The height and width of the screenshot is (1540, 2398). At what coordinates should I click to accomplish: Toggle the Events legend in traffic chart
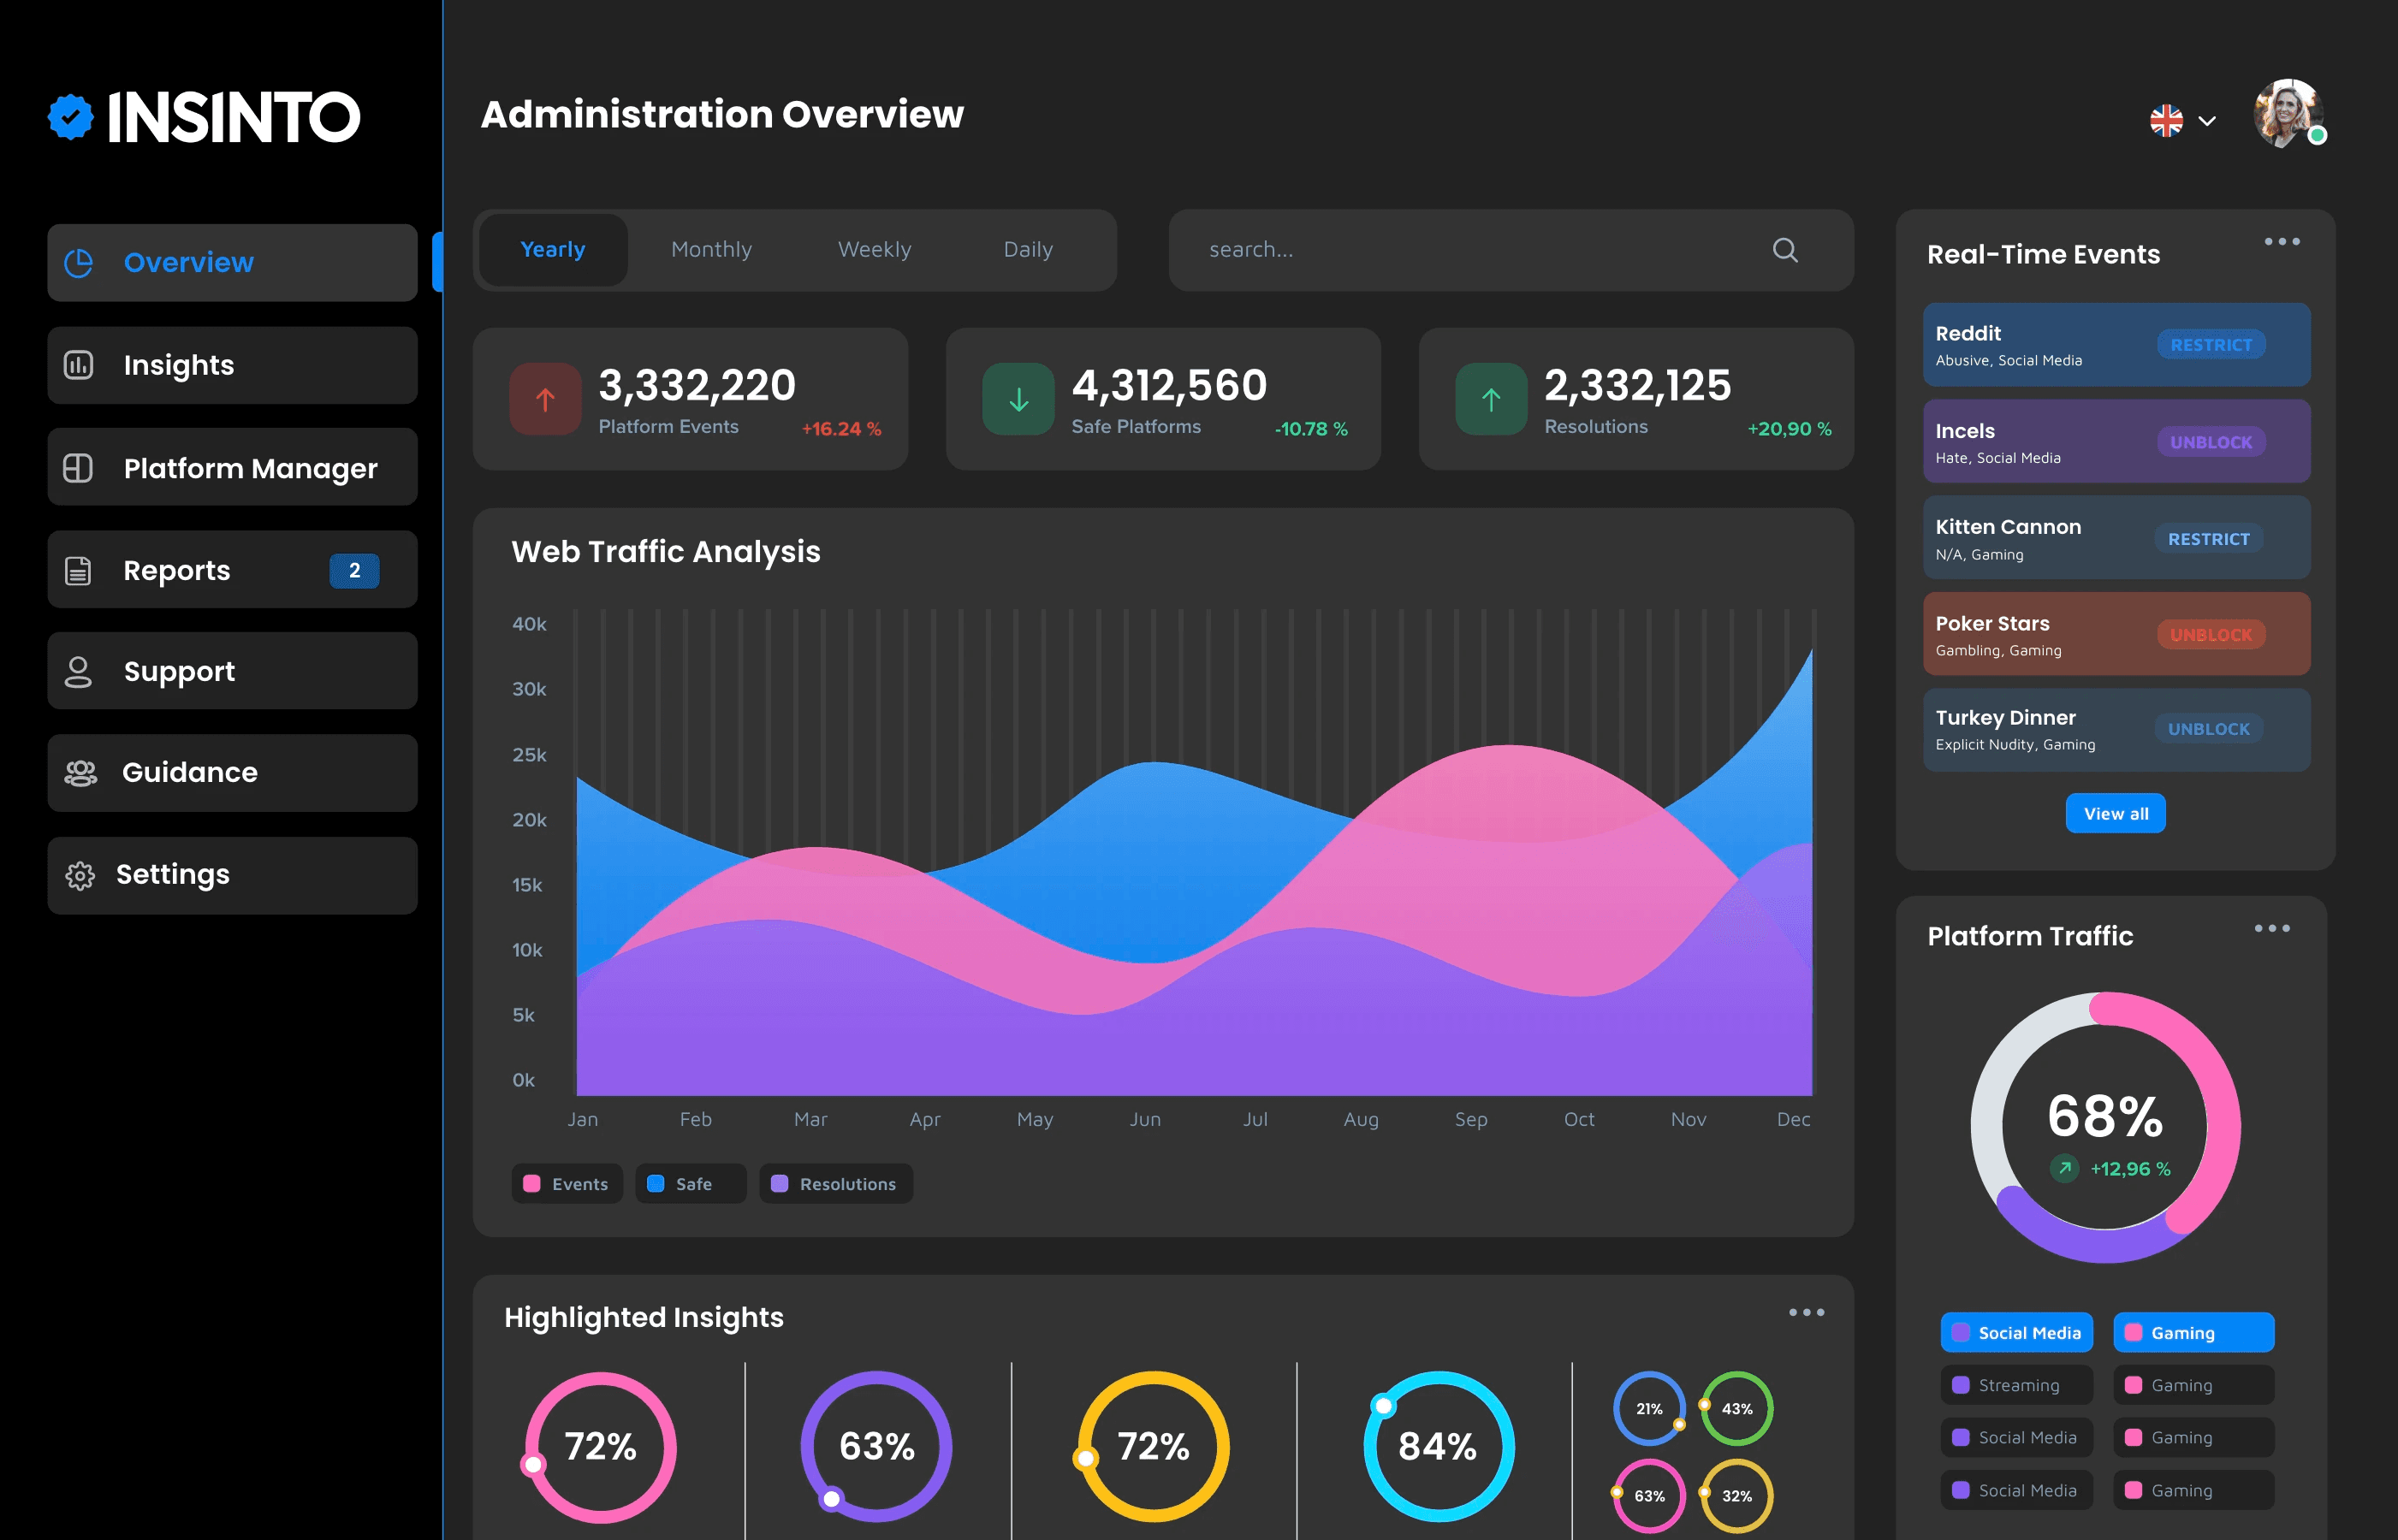pyautogui.click(x=567, y=1184)
